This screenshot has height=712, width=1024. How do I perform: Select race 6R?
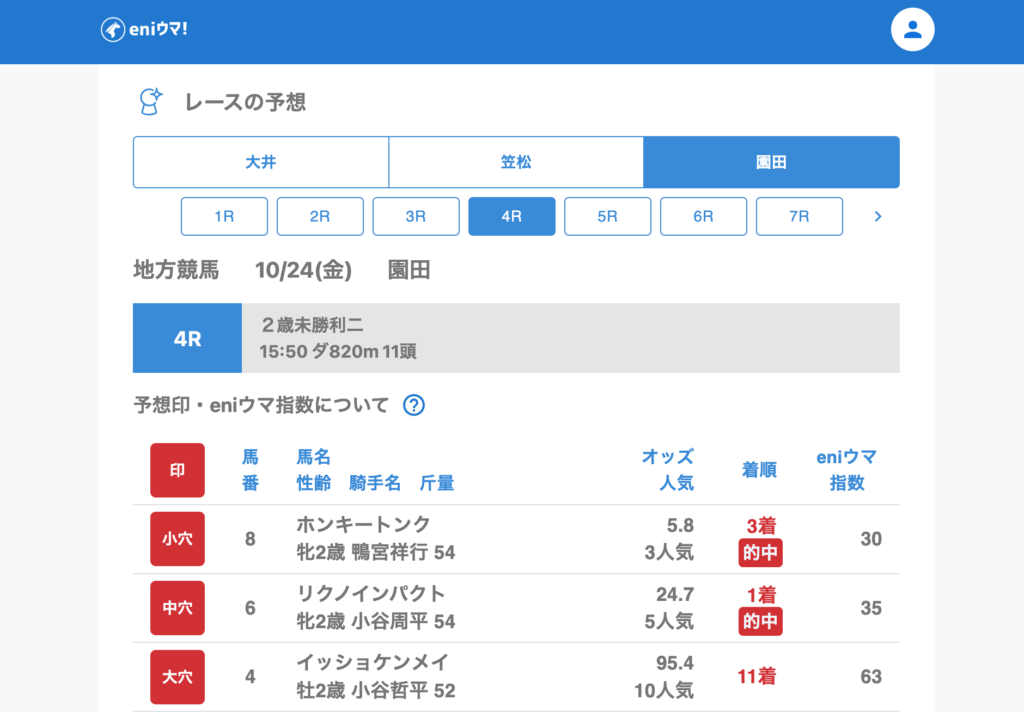[703, 216]
